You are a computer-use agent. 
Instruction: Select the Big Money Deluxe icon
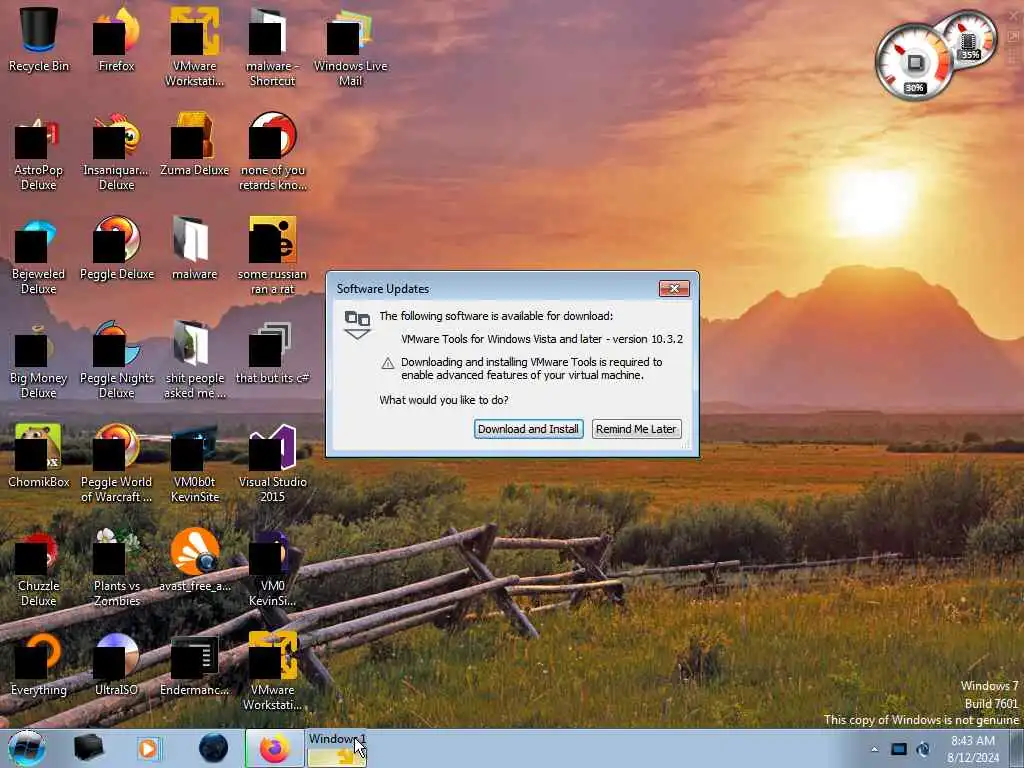point(39,359)
